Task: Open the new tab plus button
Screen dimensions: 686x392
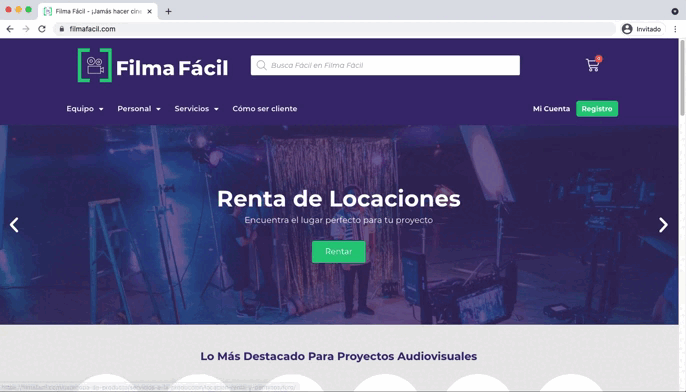Action: (168, 11)
